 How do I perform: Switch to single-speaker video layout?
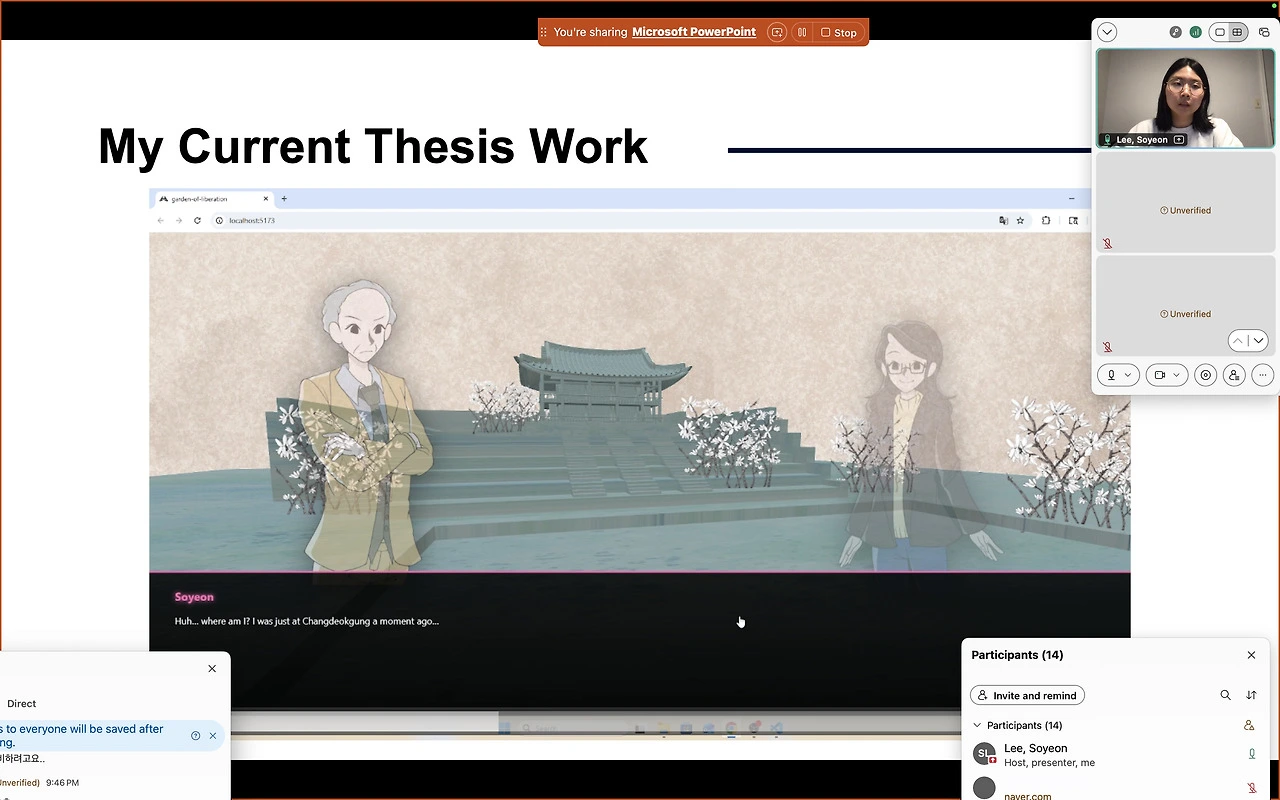pos(1220,32)
